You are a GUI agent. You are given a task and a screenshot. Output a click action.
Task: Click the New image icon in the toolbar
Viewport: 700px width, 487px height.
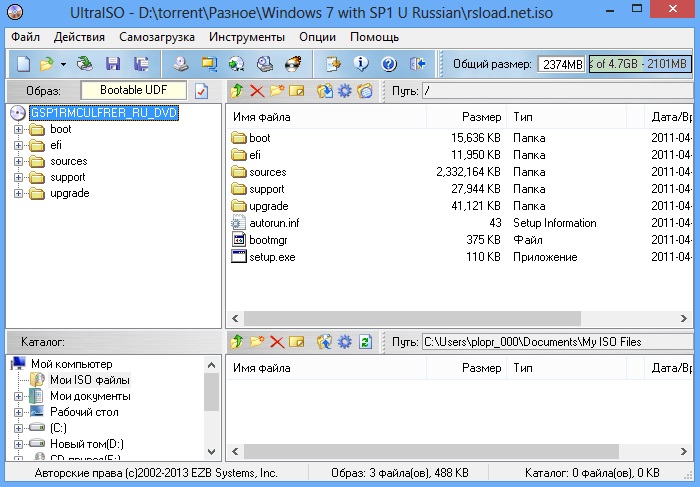(x=24, y=64)
